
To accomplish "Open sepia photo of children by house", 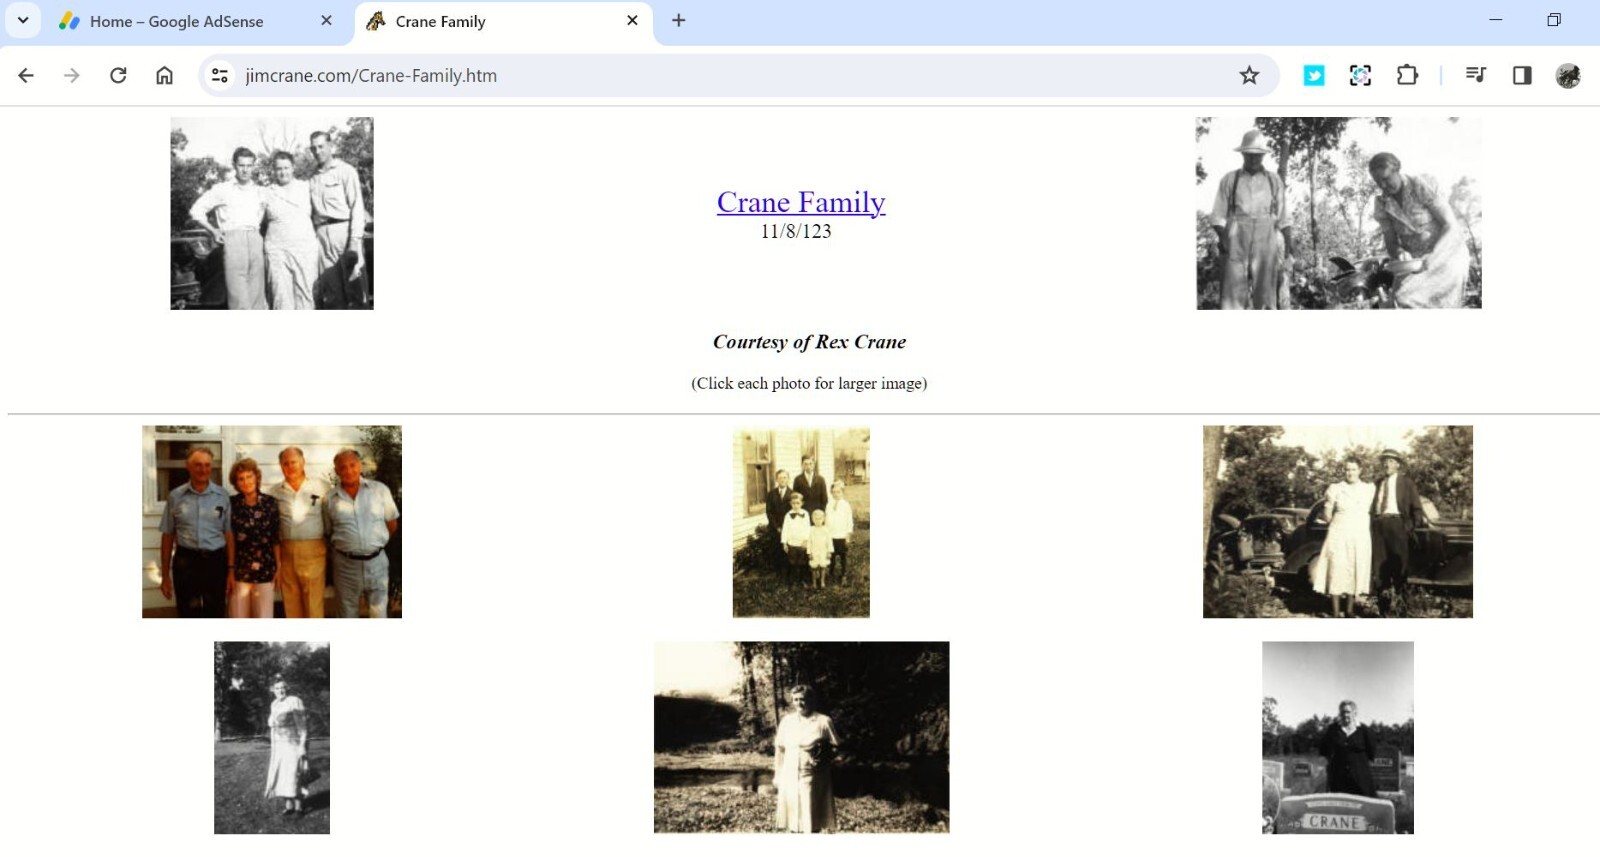I will pyautogui.click(x=801, y=522).
